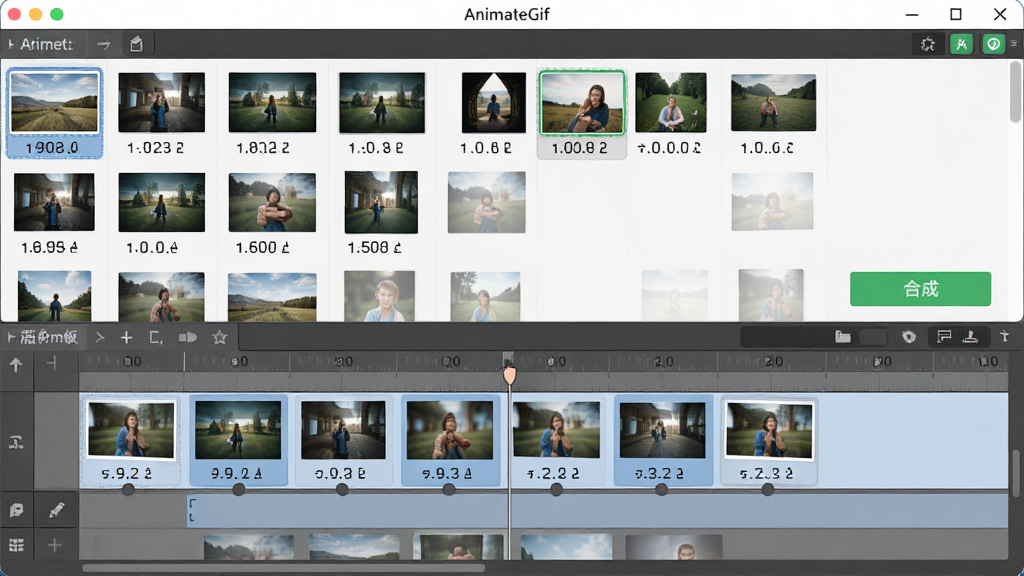
Task: Click the star icon in the timeline toolbar
Action: pos(220,338)
